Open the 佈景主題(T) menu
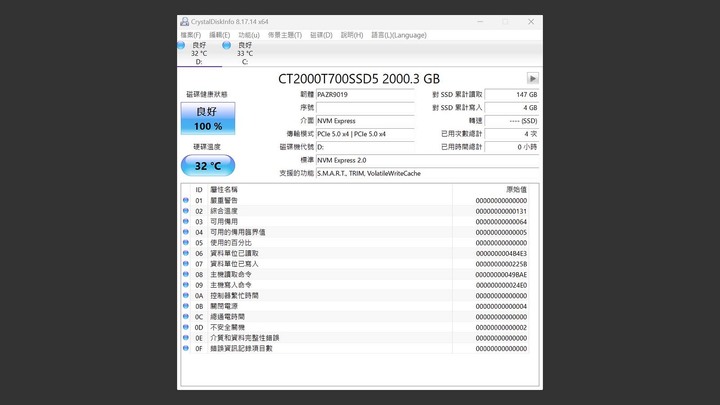Image resolution: width=720 pixels, height=405 pixels. coord(285,35)
